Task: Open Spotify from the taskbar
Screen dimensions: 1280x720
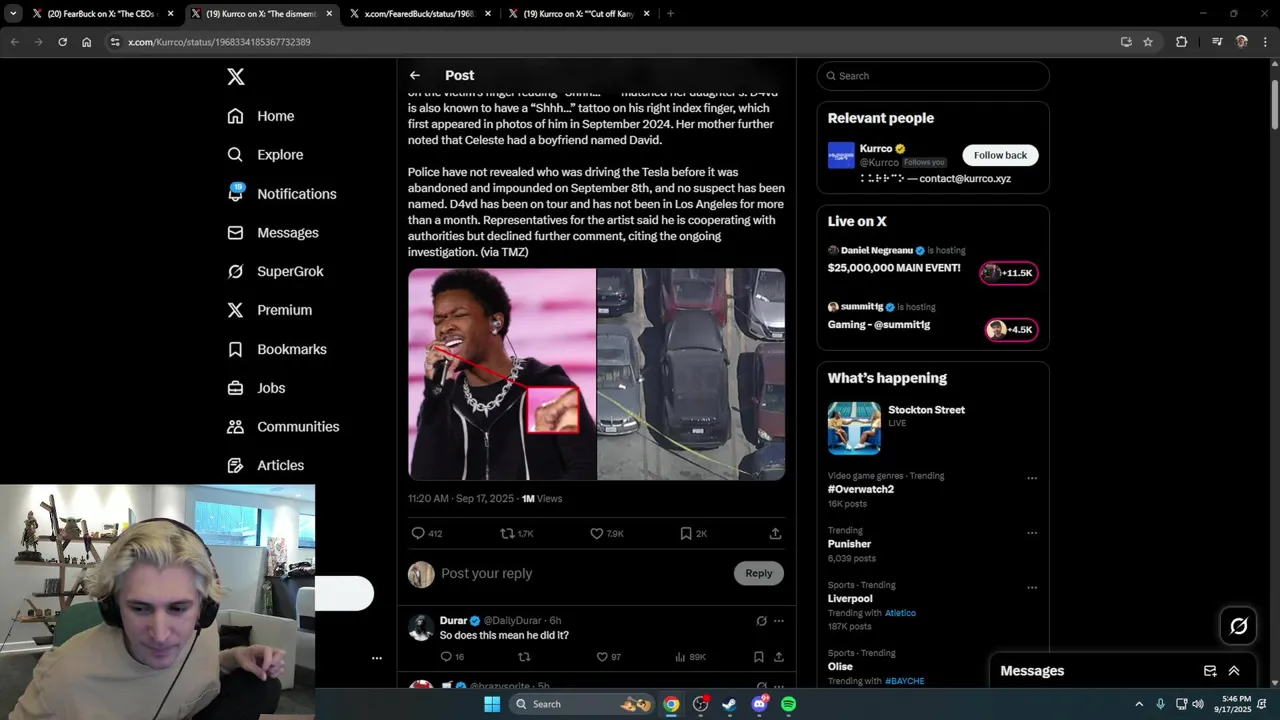Action: (789, 704)
